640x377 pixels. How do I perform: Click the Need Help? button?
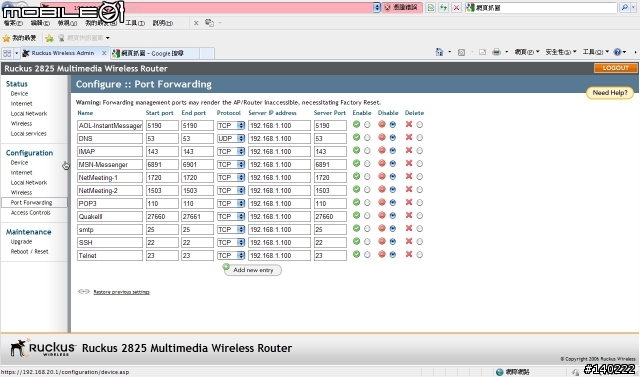[x=610, y=93]
